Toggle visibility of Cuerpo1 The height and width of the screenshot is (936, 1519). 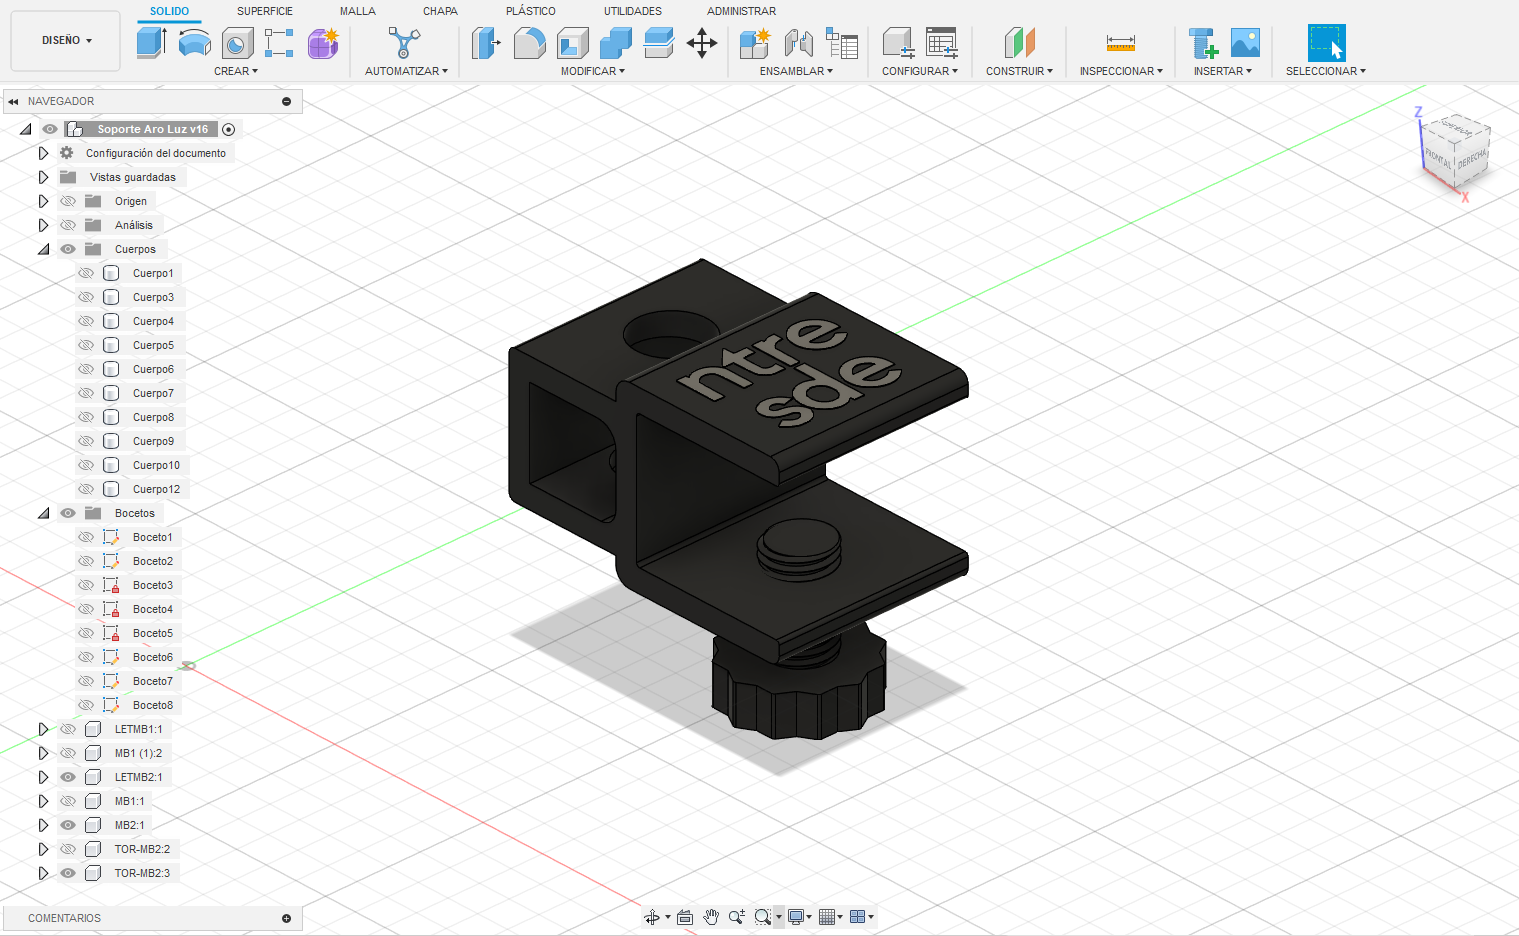(86, 273)
